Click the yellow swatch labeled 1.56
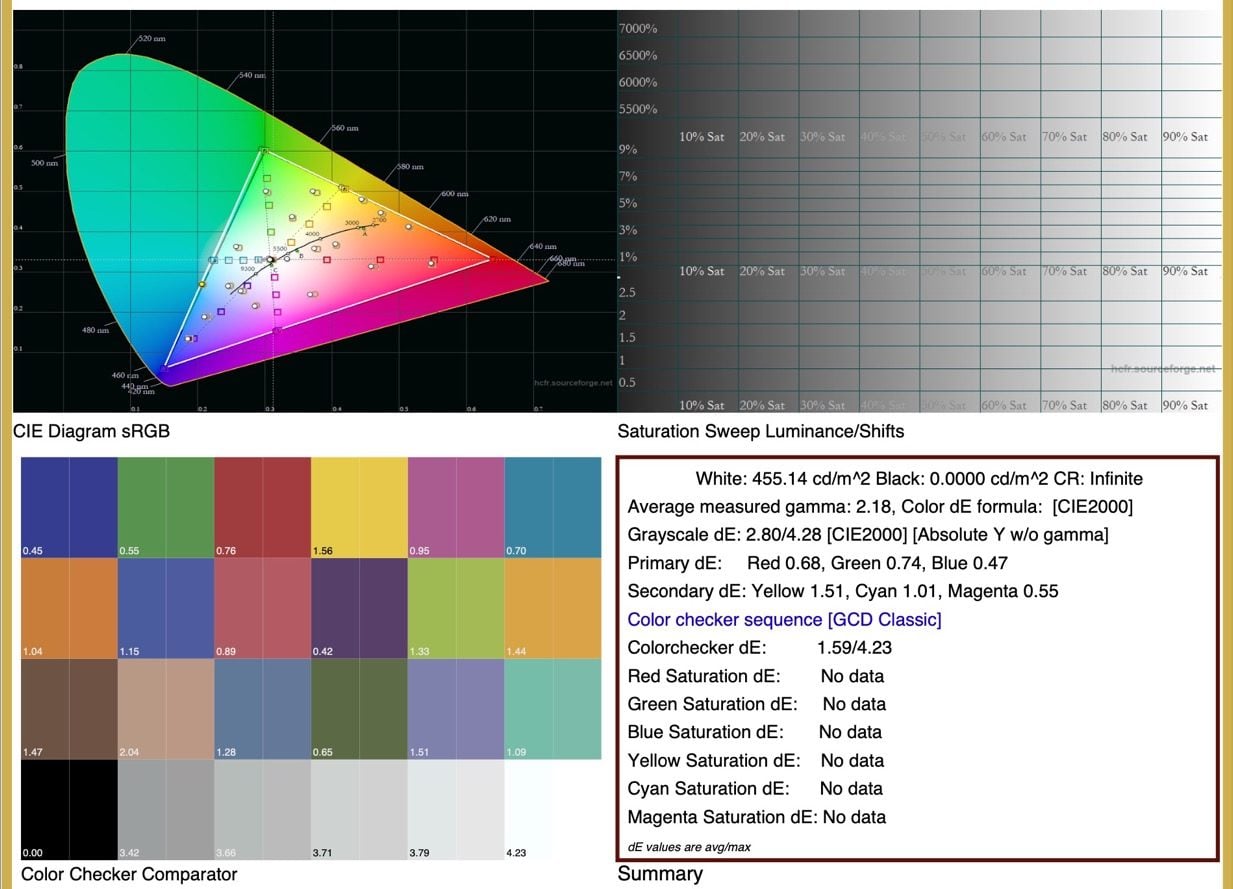1233x889 pixels. pyautogui.click(x=359, y=508)
